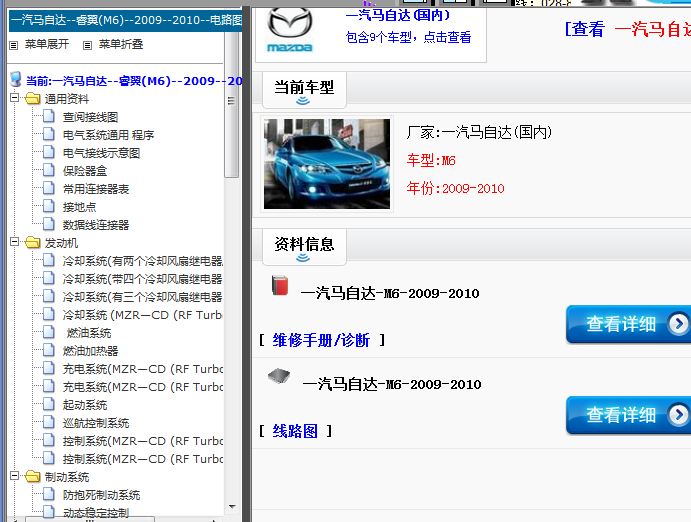Screen dimensions: 691x522
Task: Click the arrow icon under 资料信息 tab
Action: pyautogui.click(x=303, y=257)
